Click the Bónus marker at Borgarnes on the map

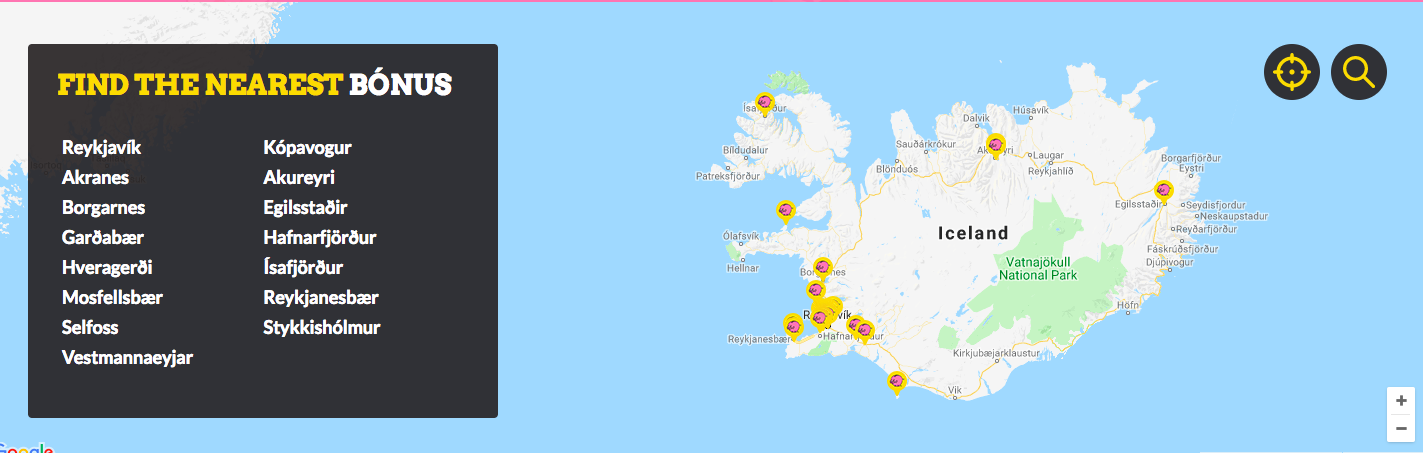coord(822,267)
